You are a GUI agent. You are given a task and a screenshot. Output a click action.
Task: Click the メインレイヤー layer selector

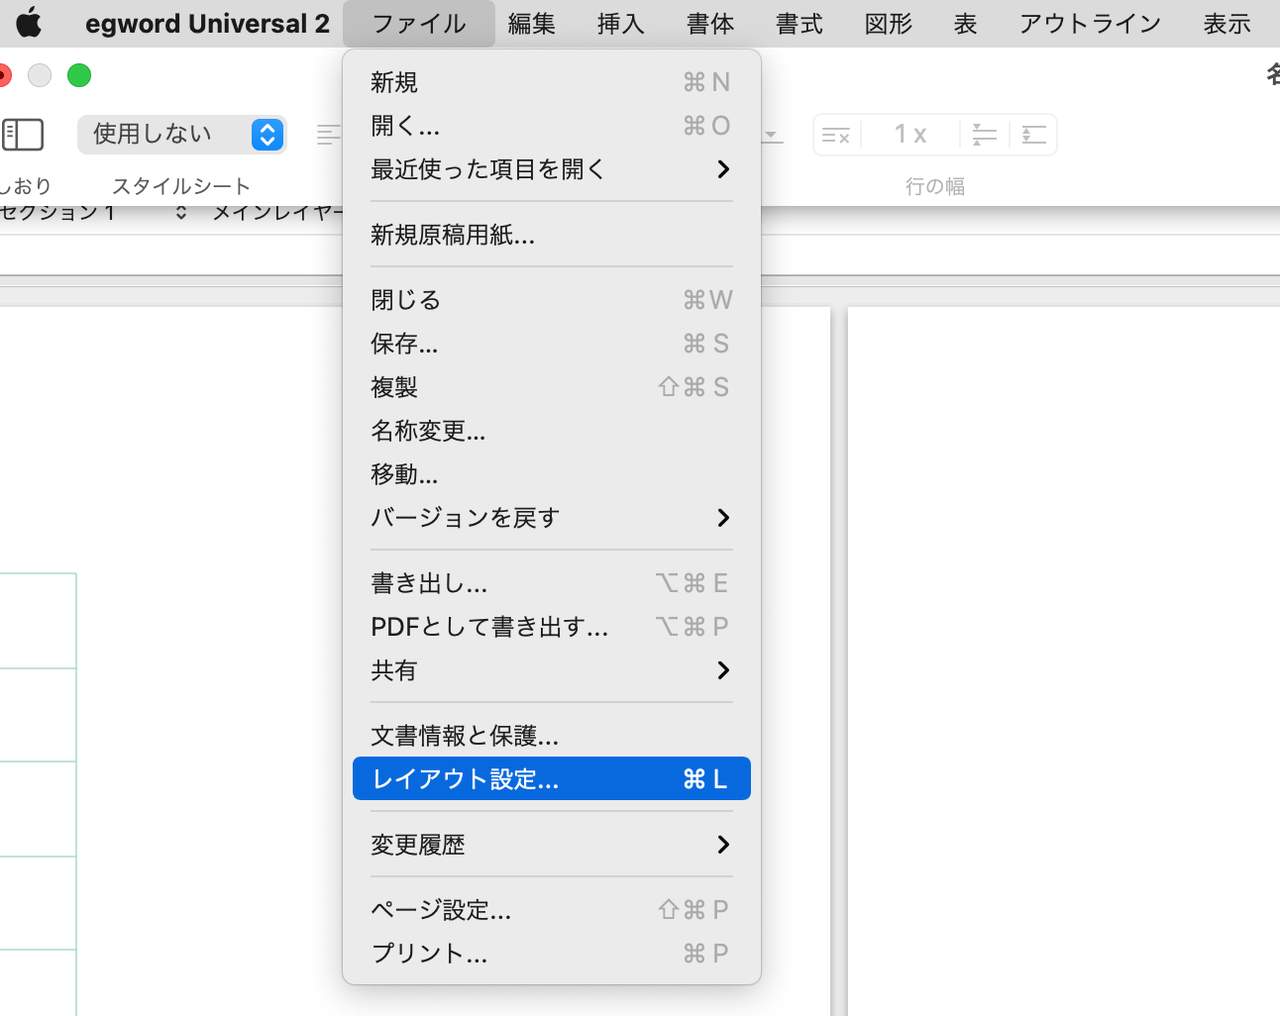click(277, 212)
